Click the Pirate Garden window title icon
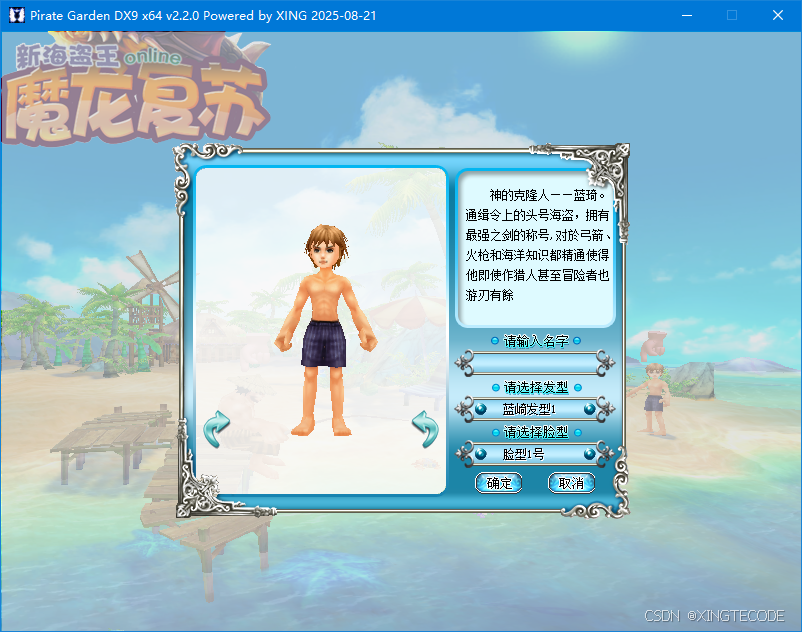Image resolution: width=802 pixels, height=632 pixels. pos(17,15)
